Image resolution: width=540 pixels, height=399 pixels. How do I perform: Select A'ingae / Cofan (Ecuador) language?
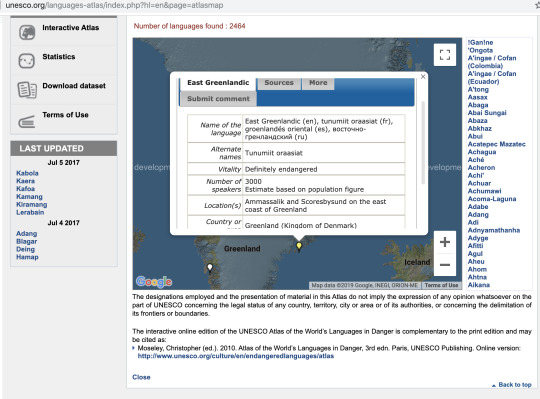pyautogui.click(x=492, y=77)
